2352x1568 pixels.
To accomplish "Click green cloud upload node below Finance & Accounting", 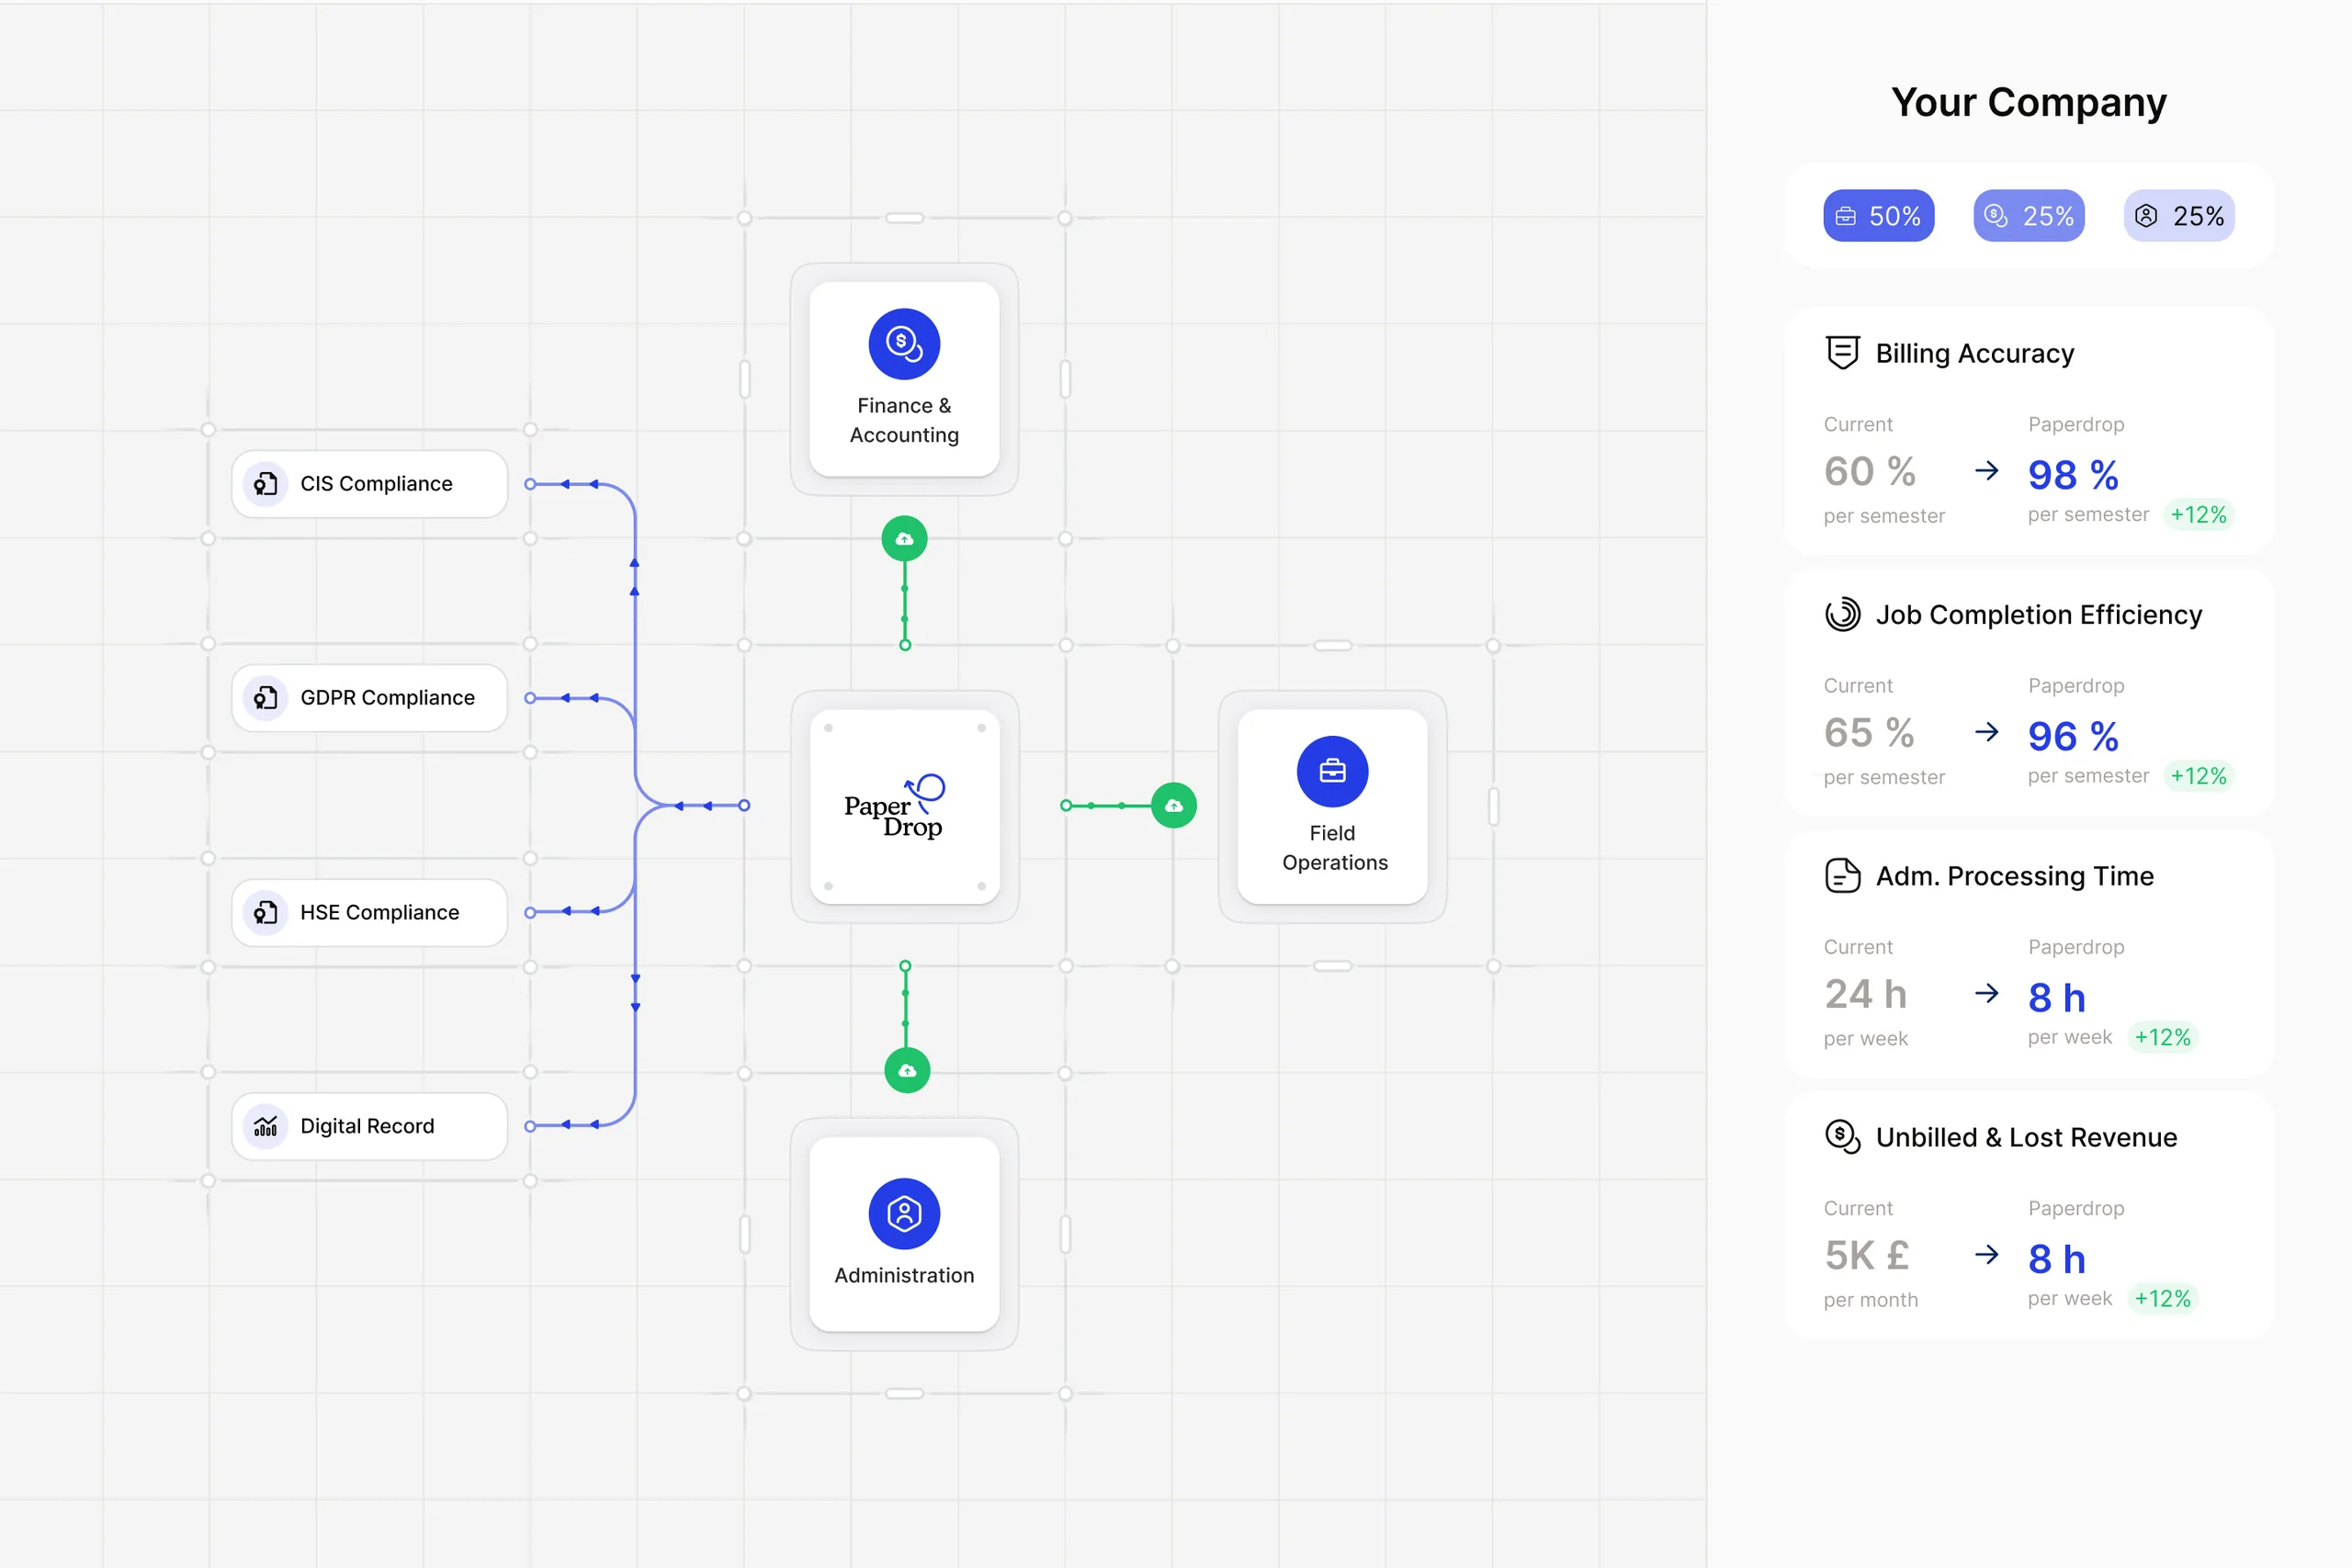I will tap(904, 539).
